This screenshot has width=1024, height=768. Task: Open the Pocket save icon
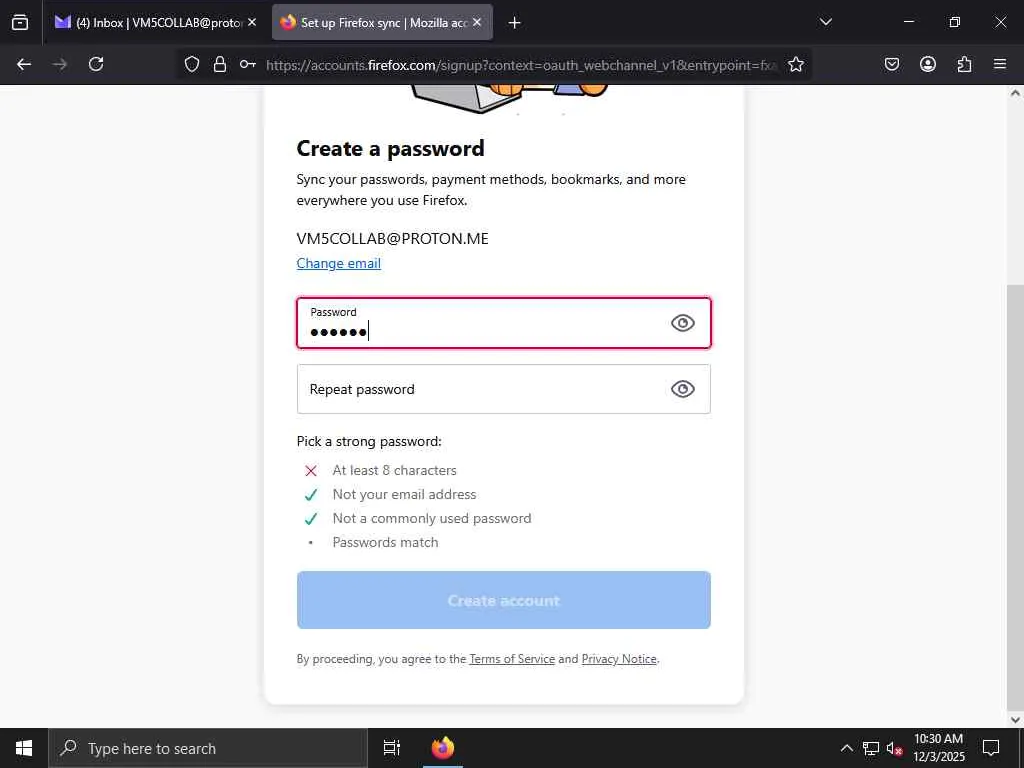coord(891,64)
